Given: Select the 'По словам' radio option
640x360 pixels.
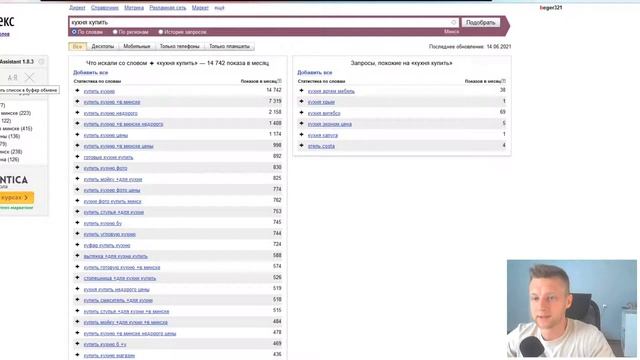Looking at the screenshot, I should pyautogui.click(x=74, y=31).
